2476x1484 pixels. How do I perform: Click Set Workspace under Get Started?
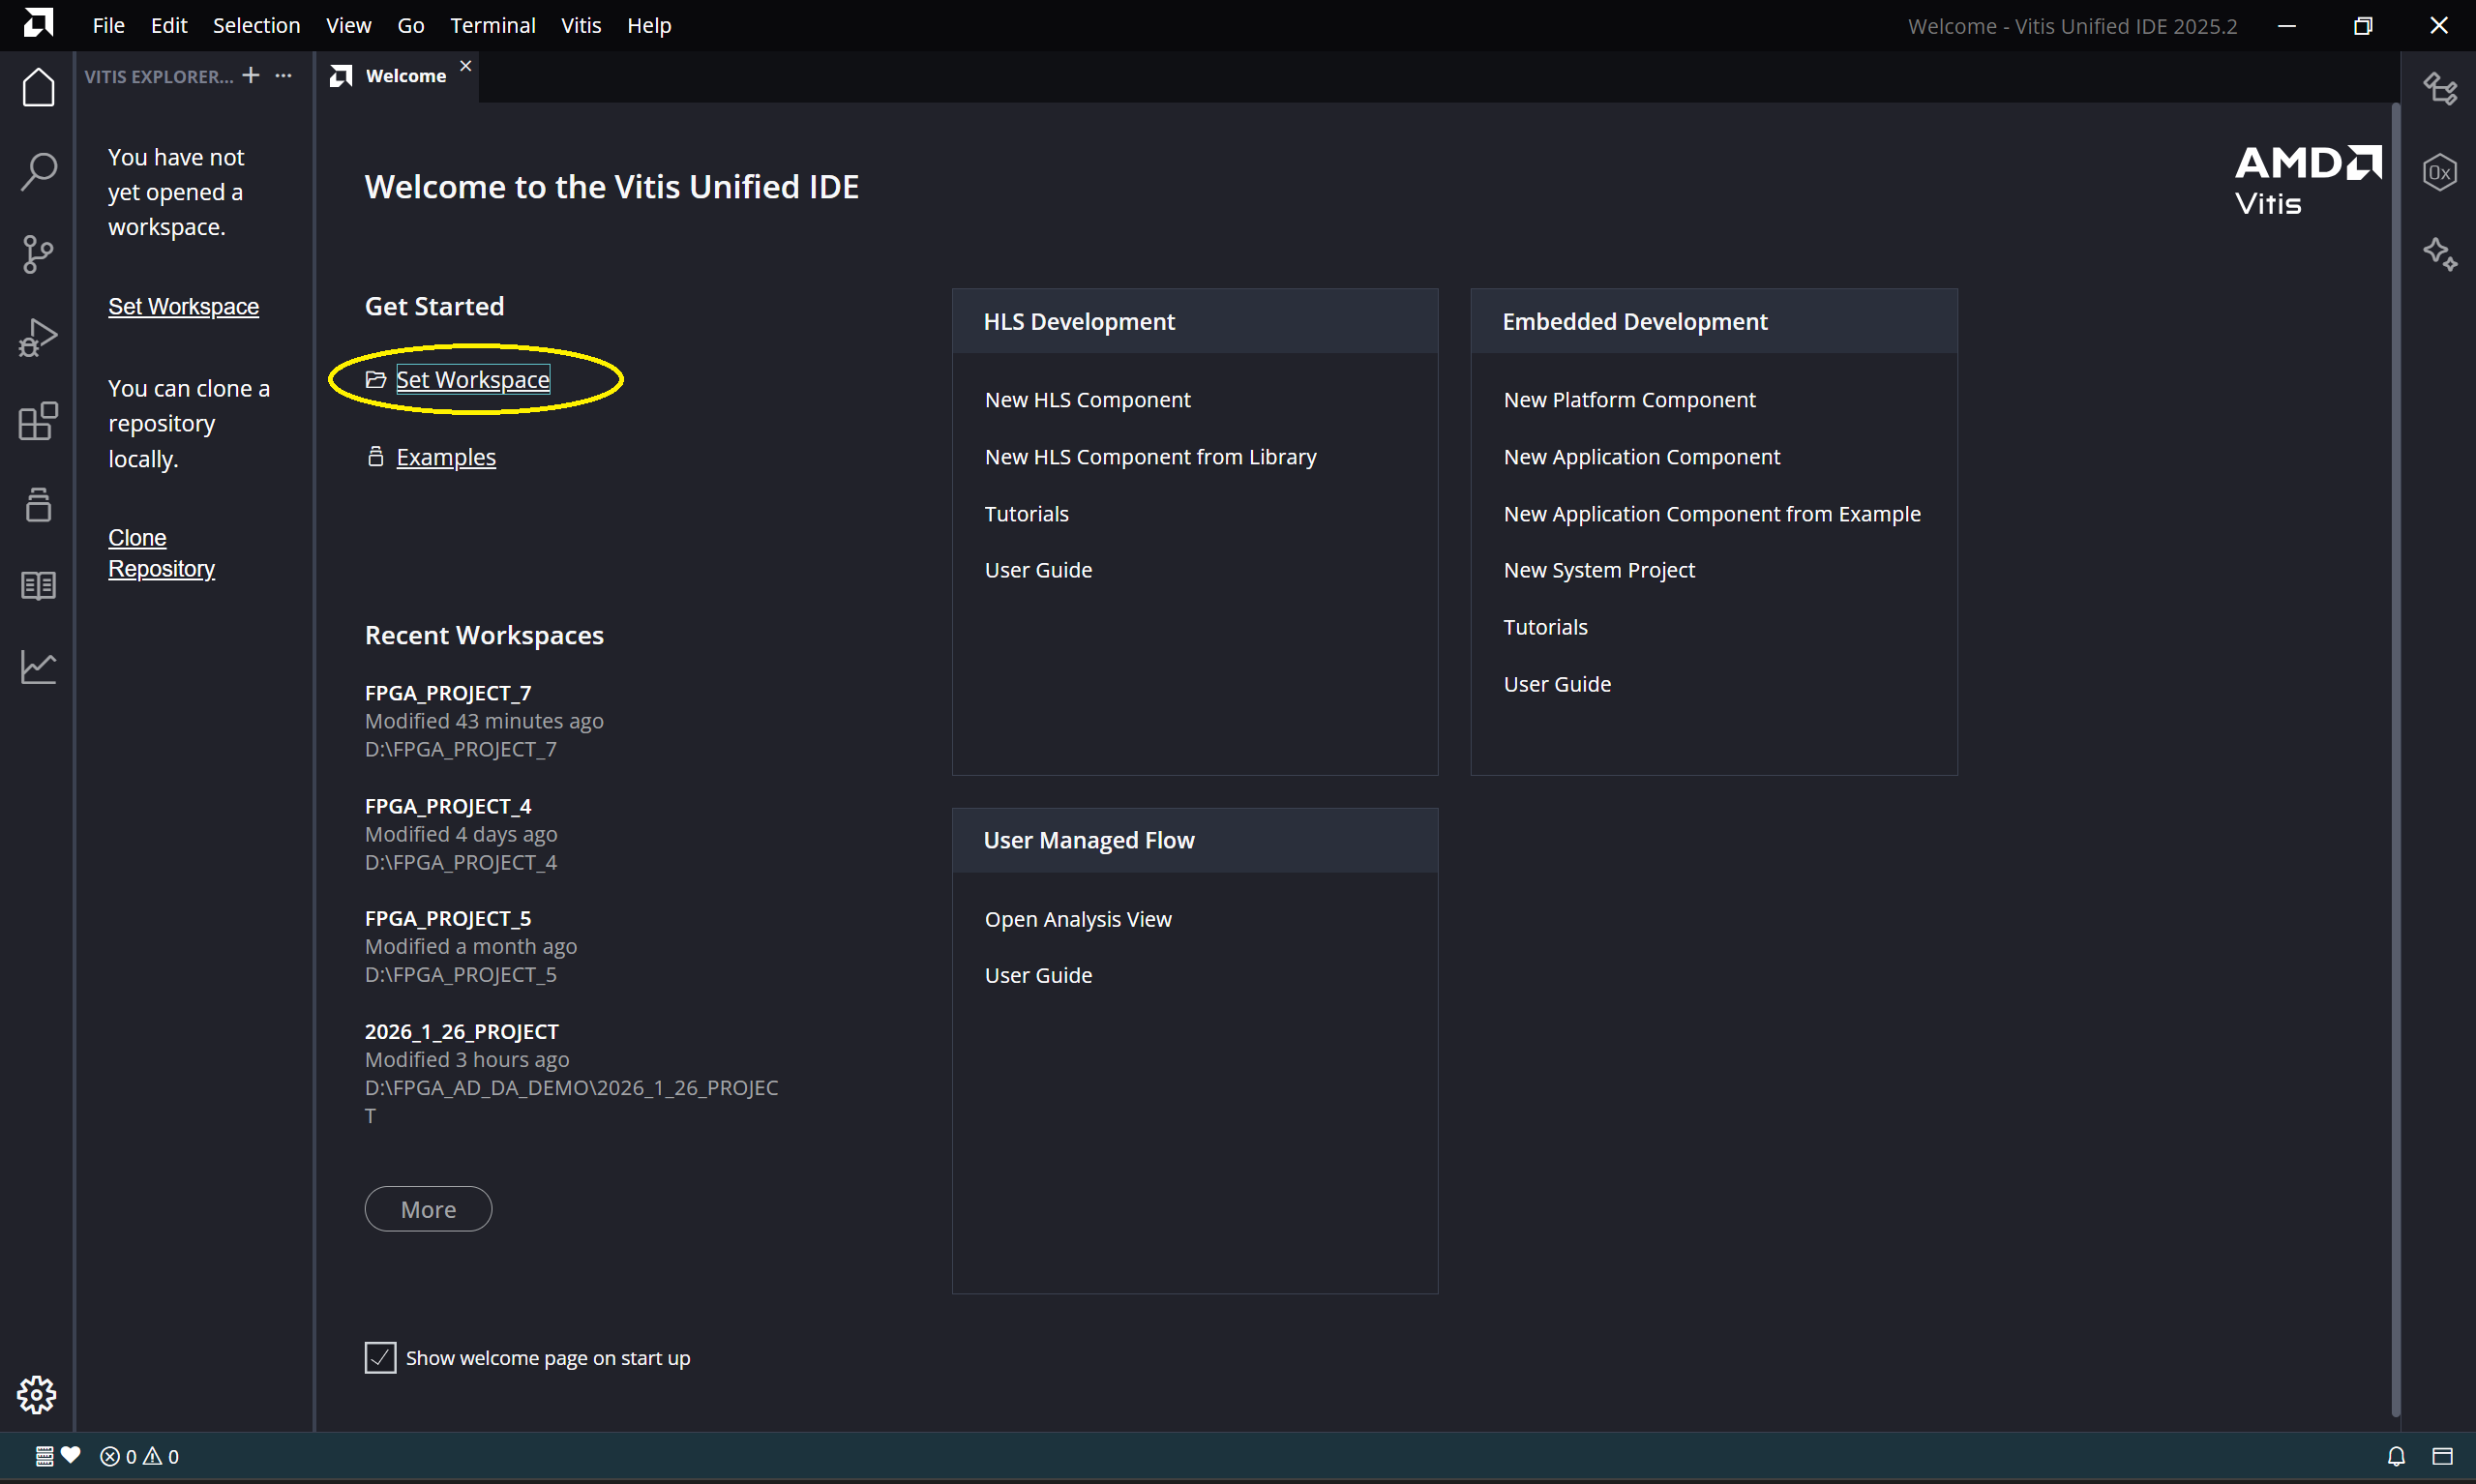pyautogui.click(x=473, y=380)
